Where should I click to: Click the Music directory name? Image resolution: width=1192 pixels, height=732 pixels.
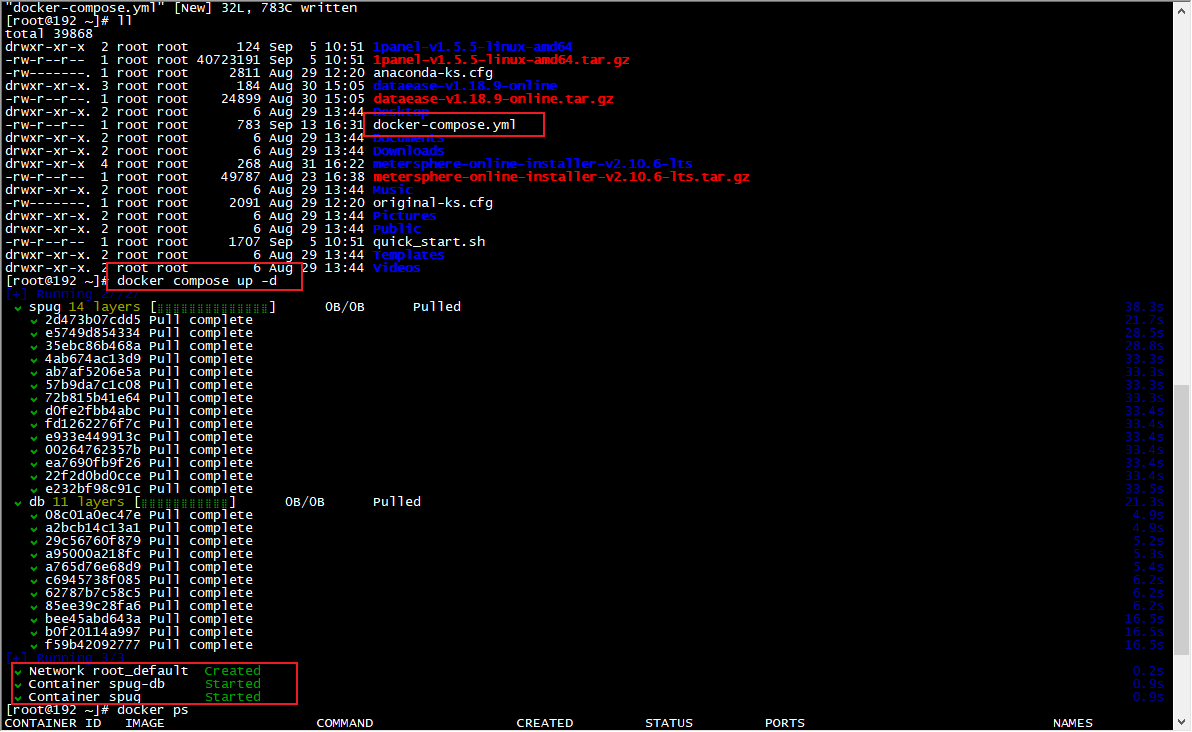click(392, 190)
